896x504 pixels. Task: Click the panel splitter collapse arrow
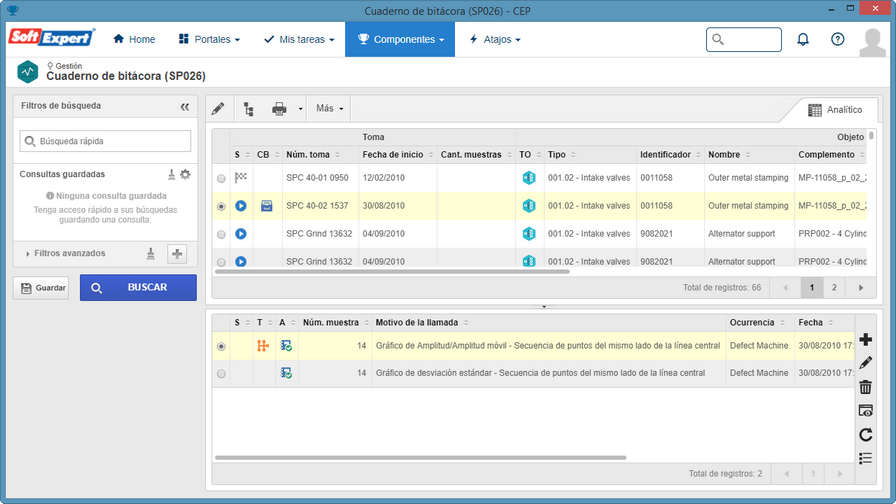pyautogui.click(x=544, y=306)
